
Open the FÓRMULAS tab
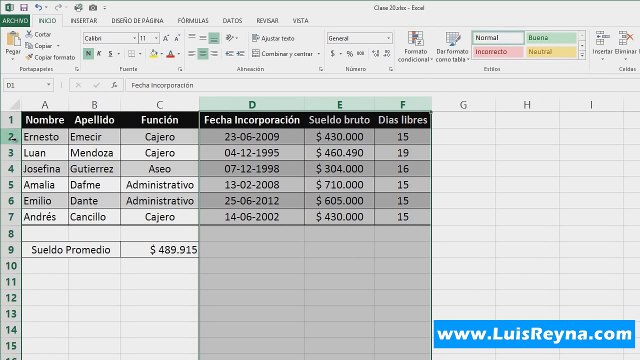193,20
